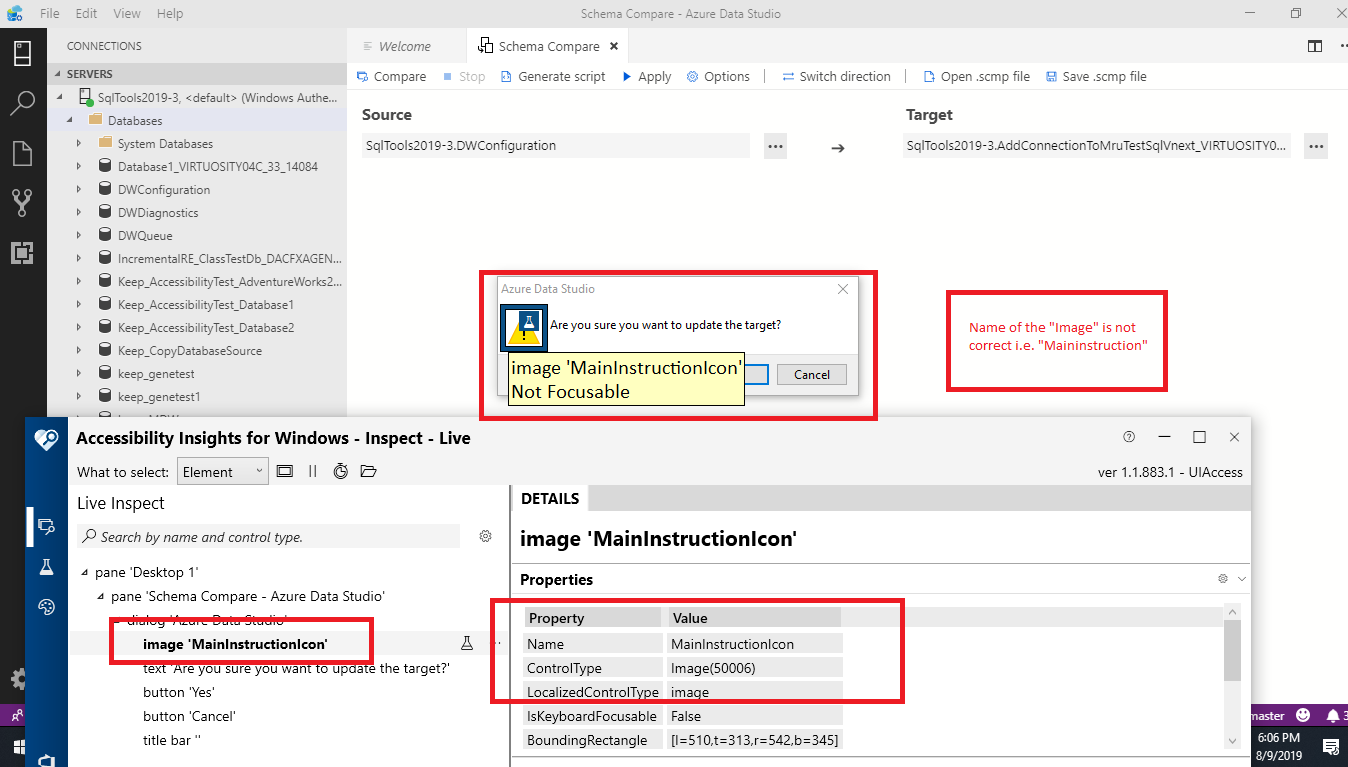Open the Connections panel in Azure Data Studio
The width and height of the screenshot is (1348, 767).
click(x=22, y=53)
